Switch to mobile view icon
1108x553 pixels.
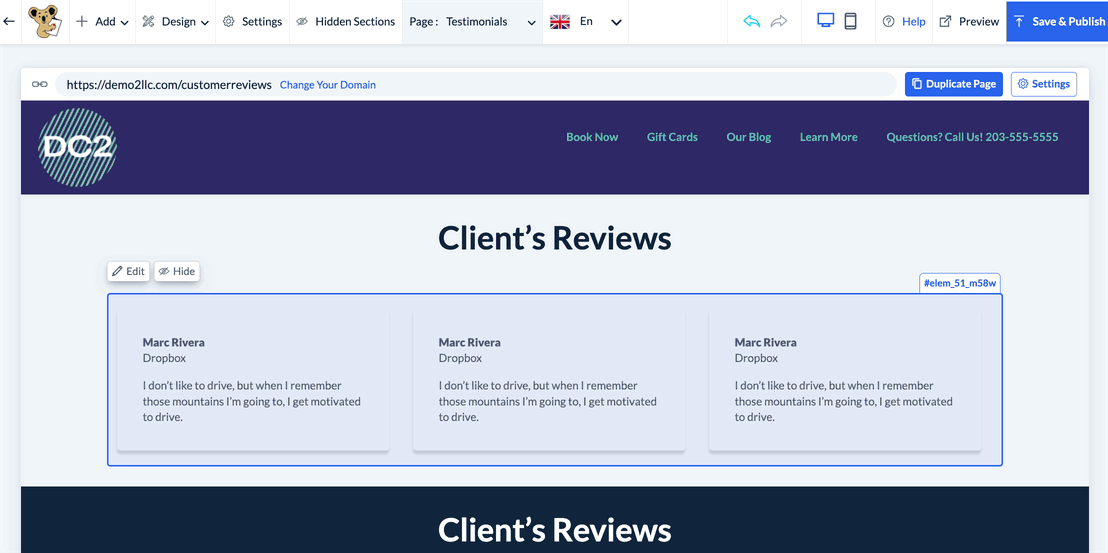click(x=851, y=21)
